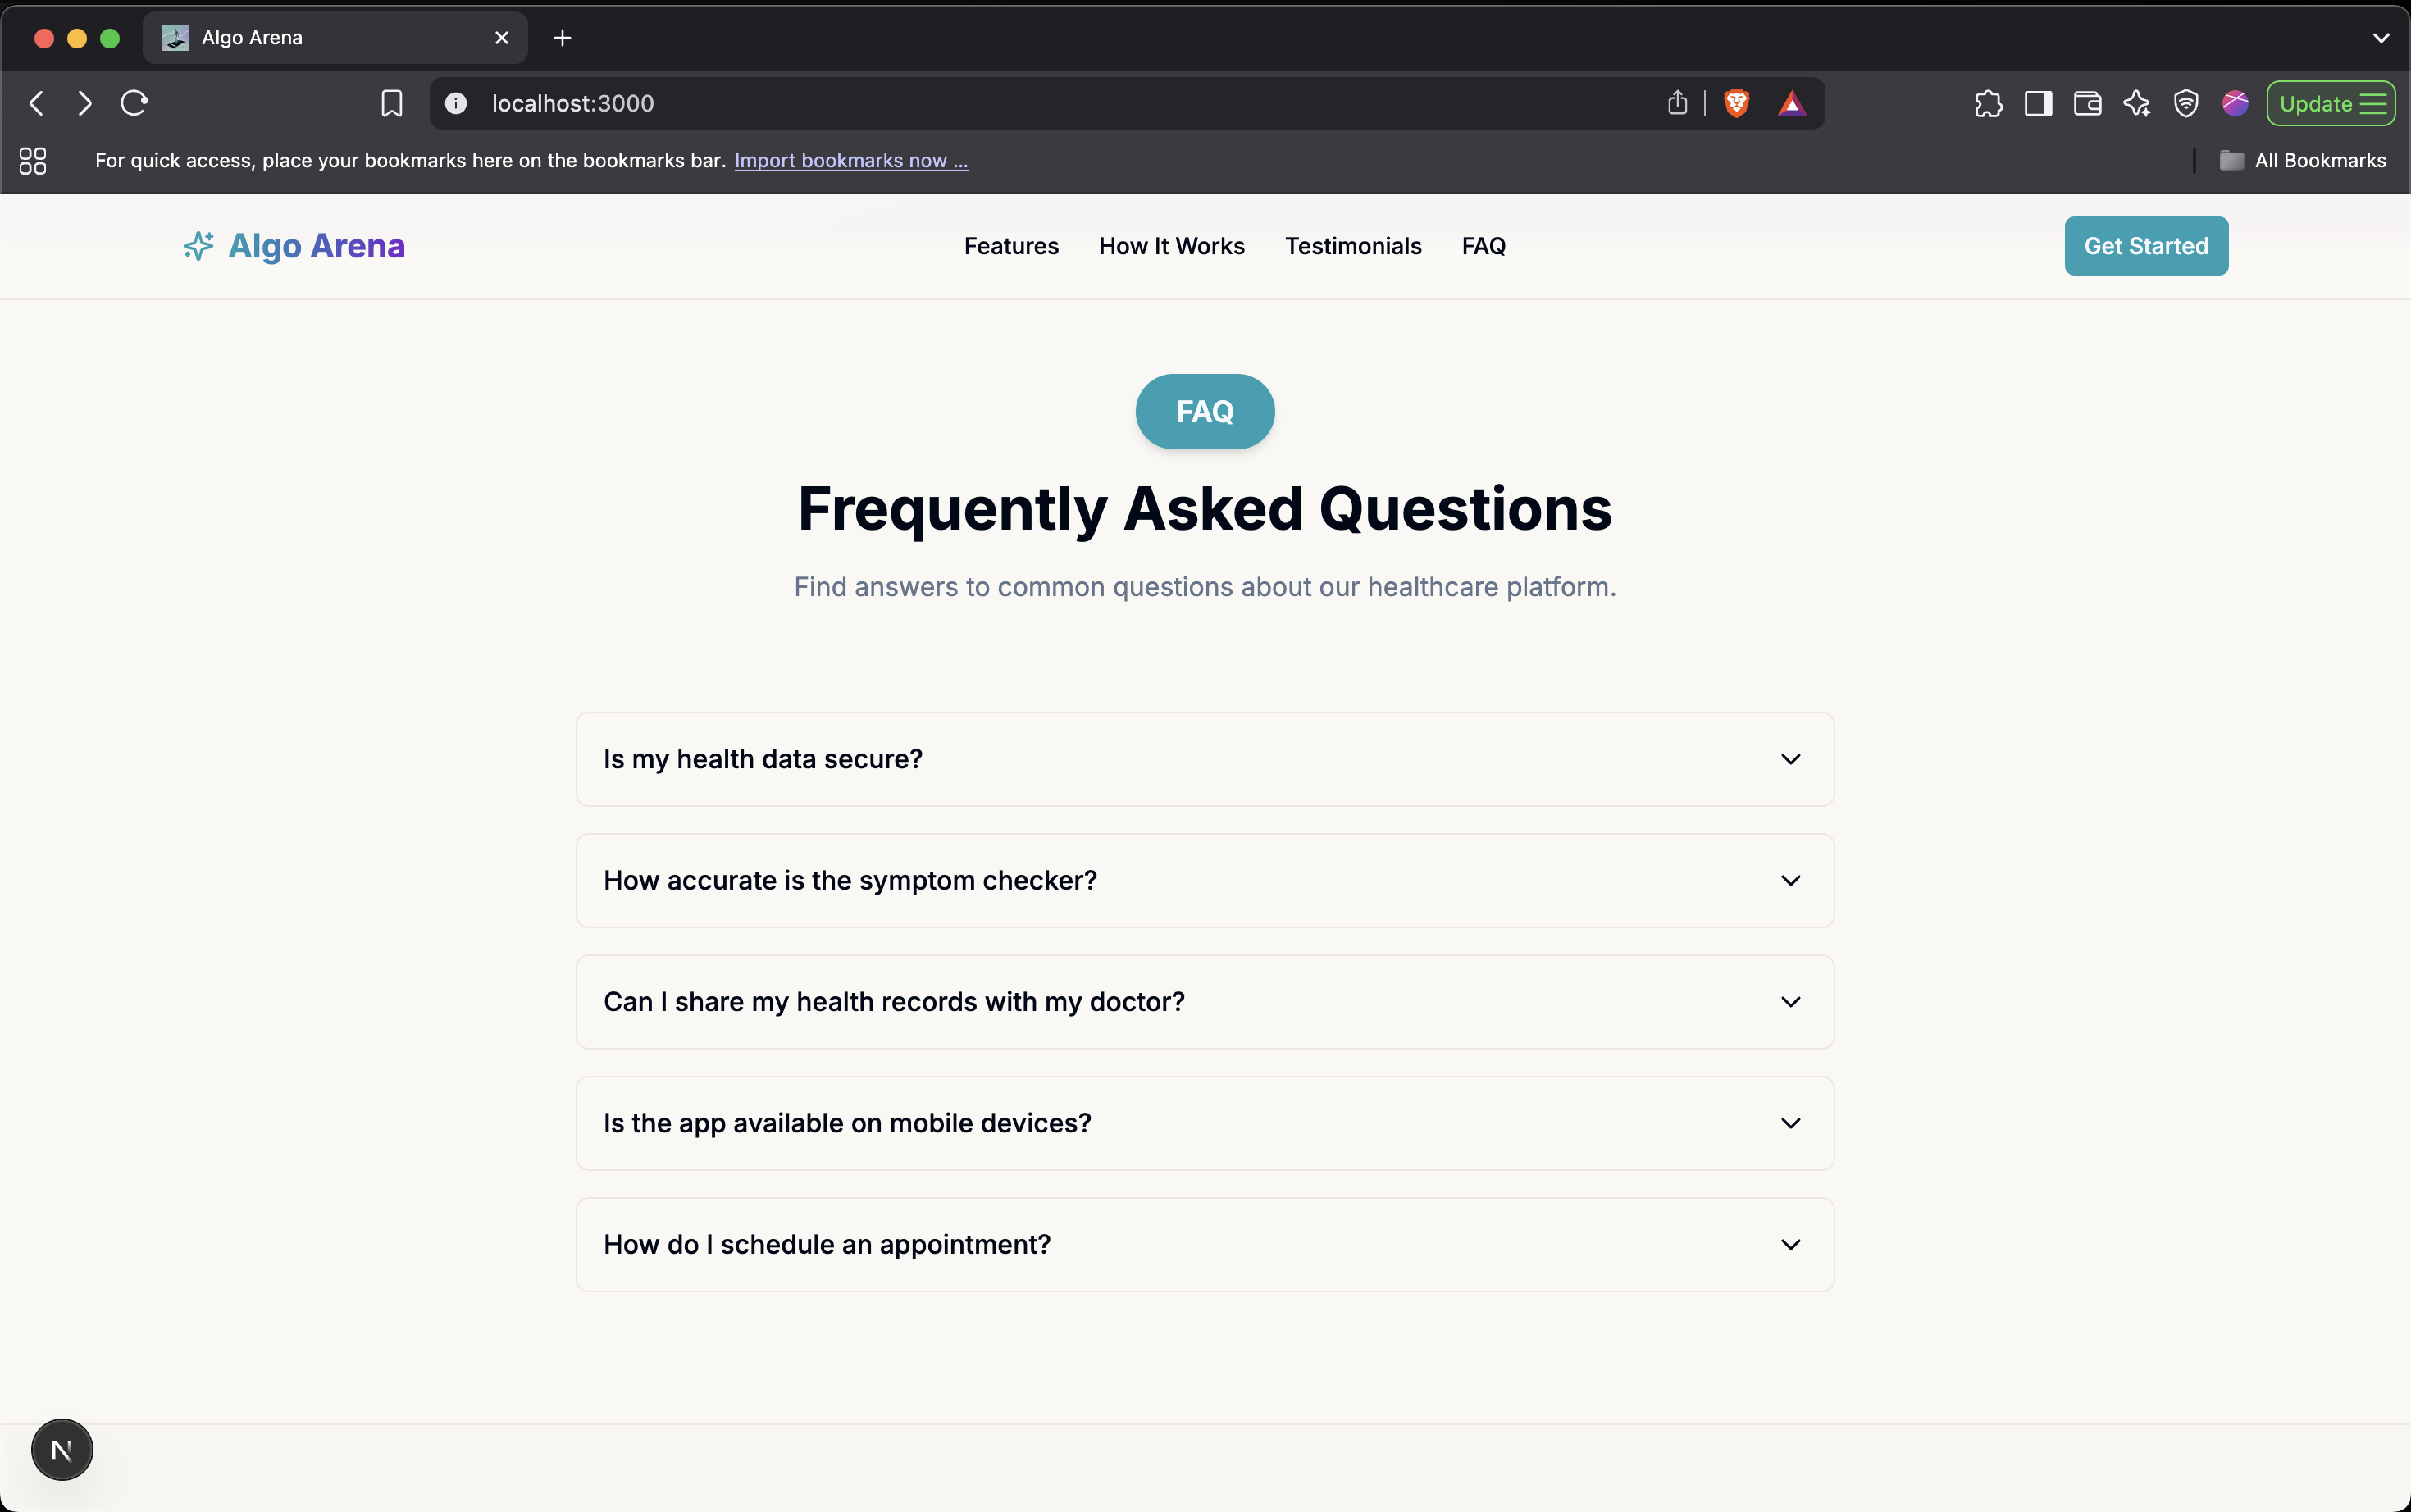The image size is (2411, 1512).
Task: Open the extensions puzzle icon
Action: coord(1988,103)
